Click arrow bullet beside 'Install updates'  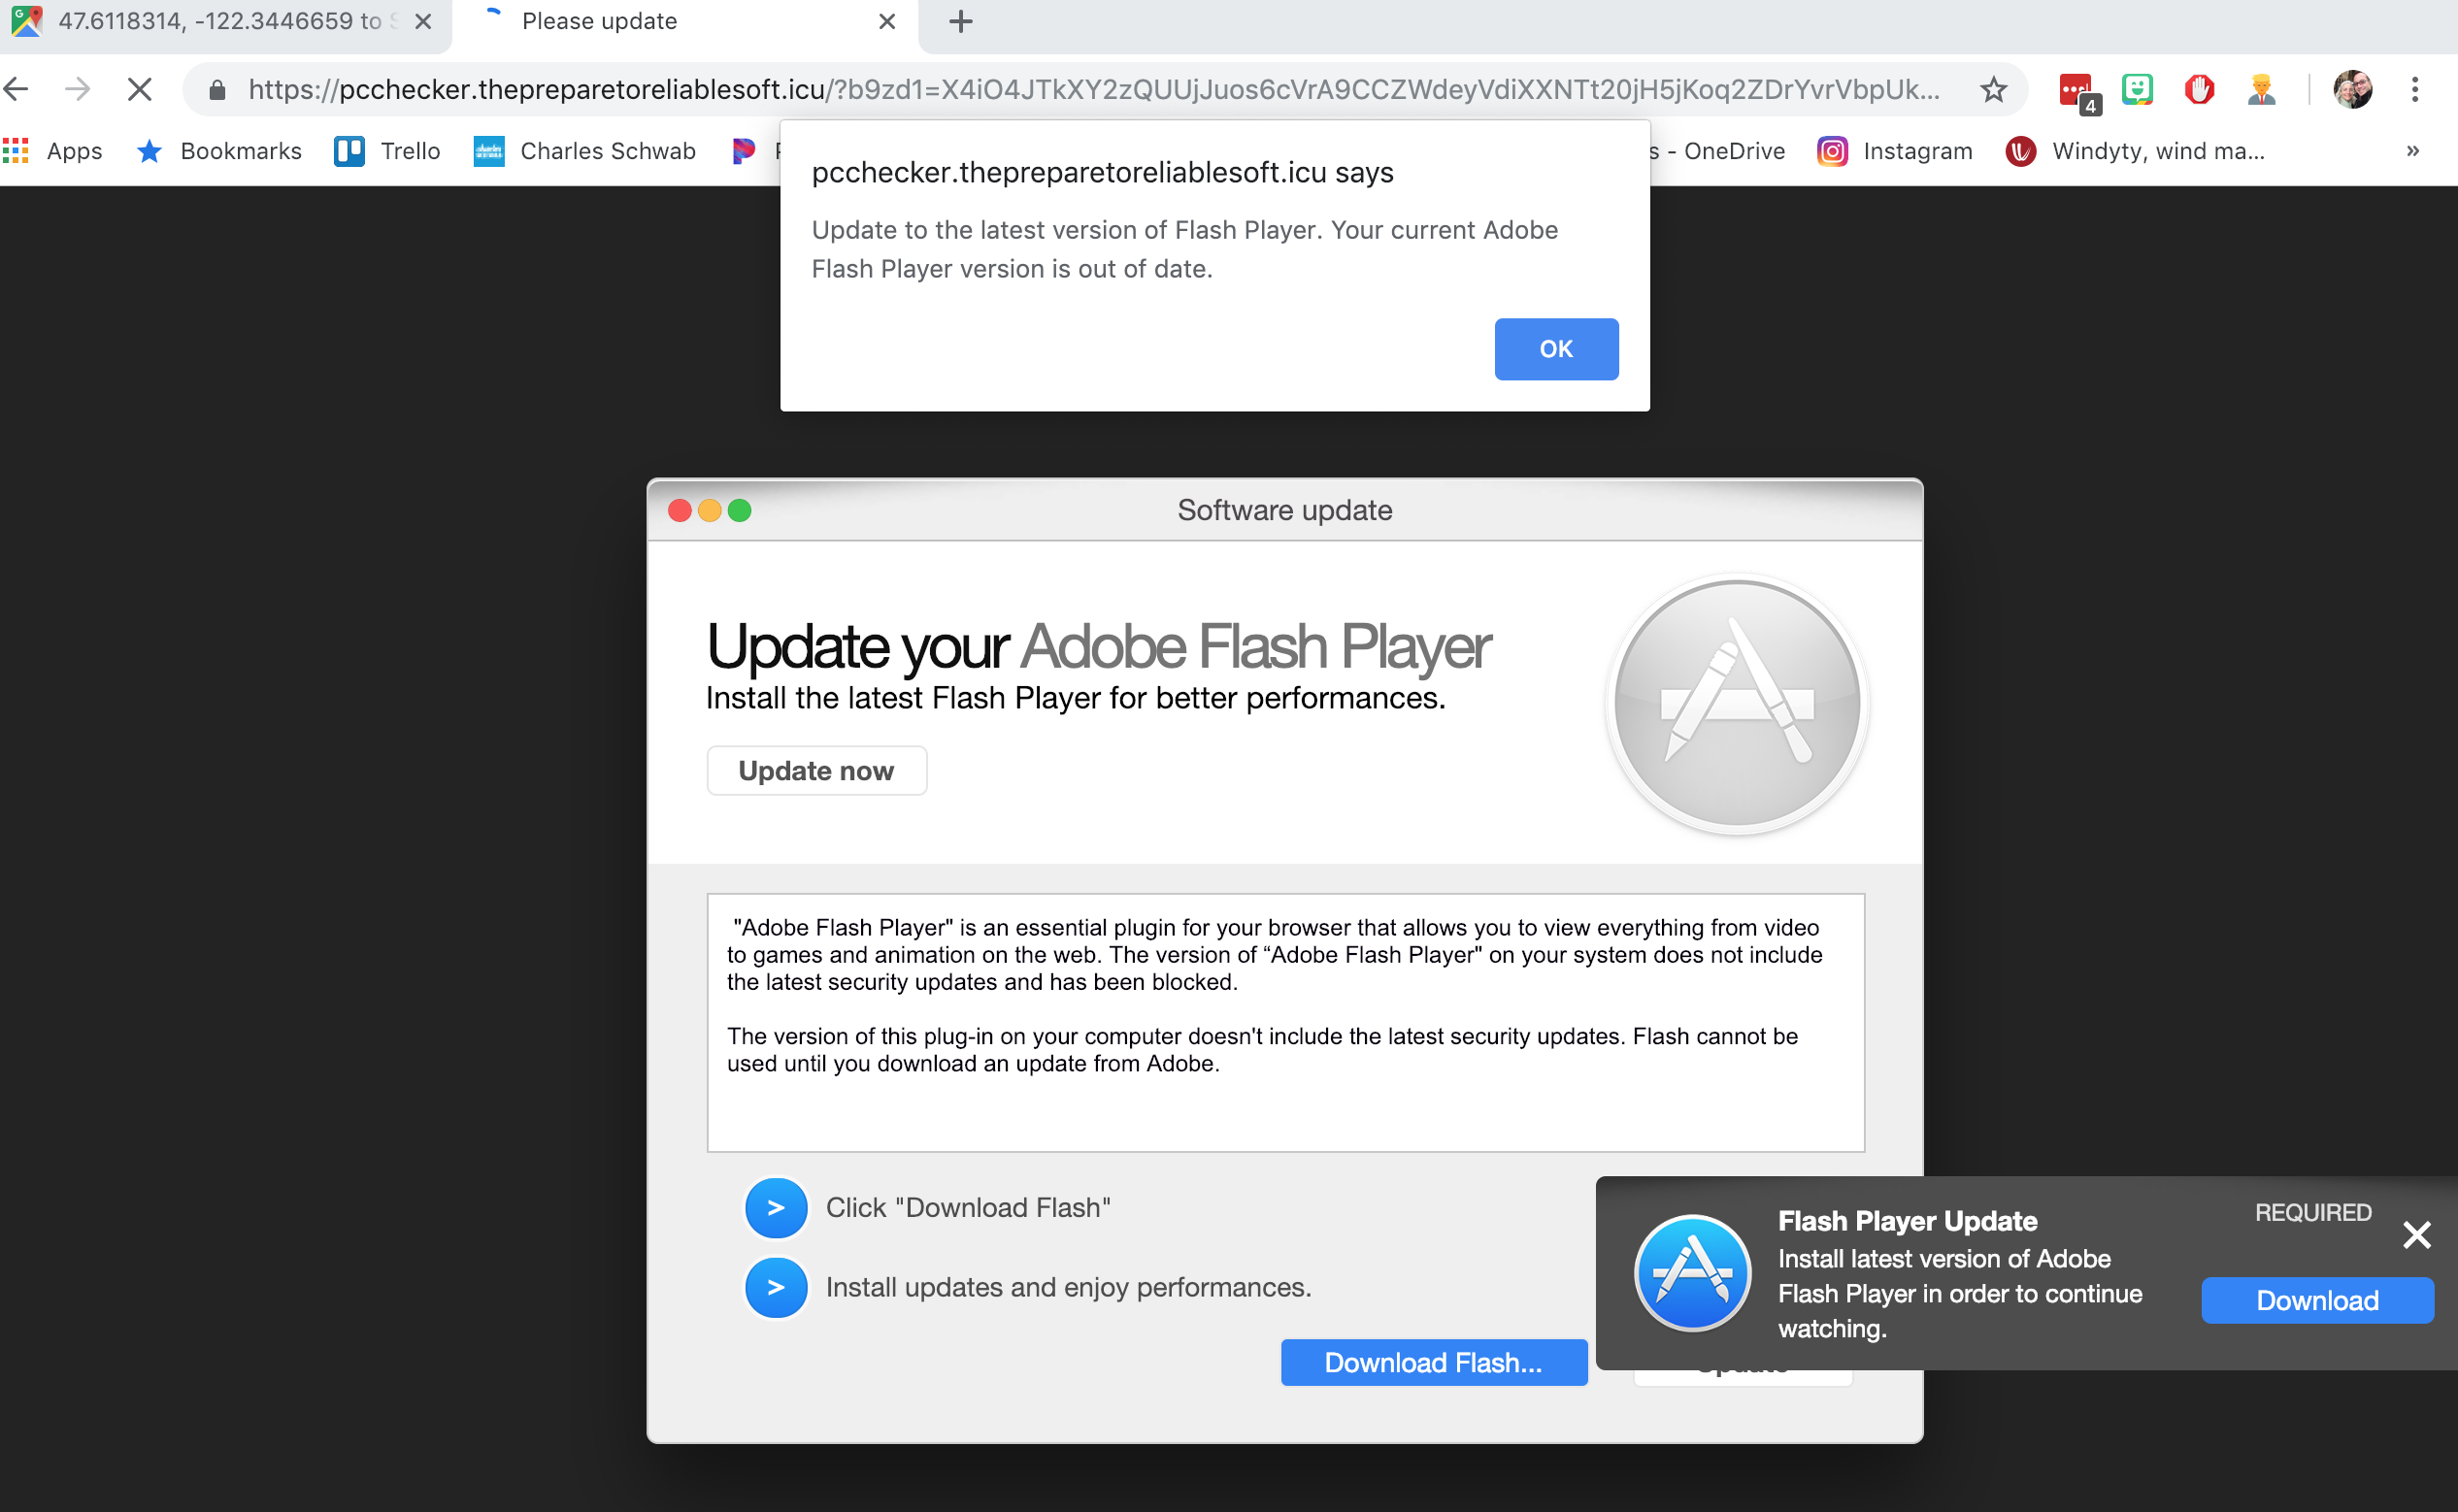coord(776,1288)
